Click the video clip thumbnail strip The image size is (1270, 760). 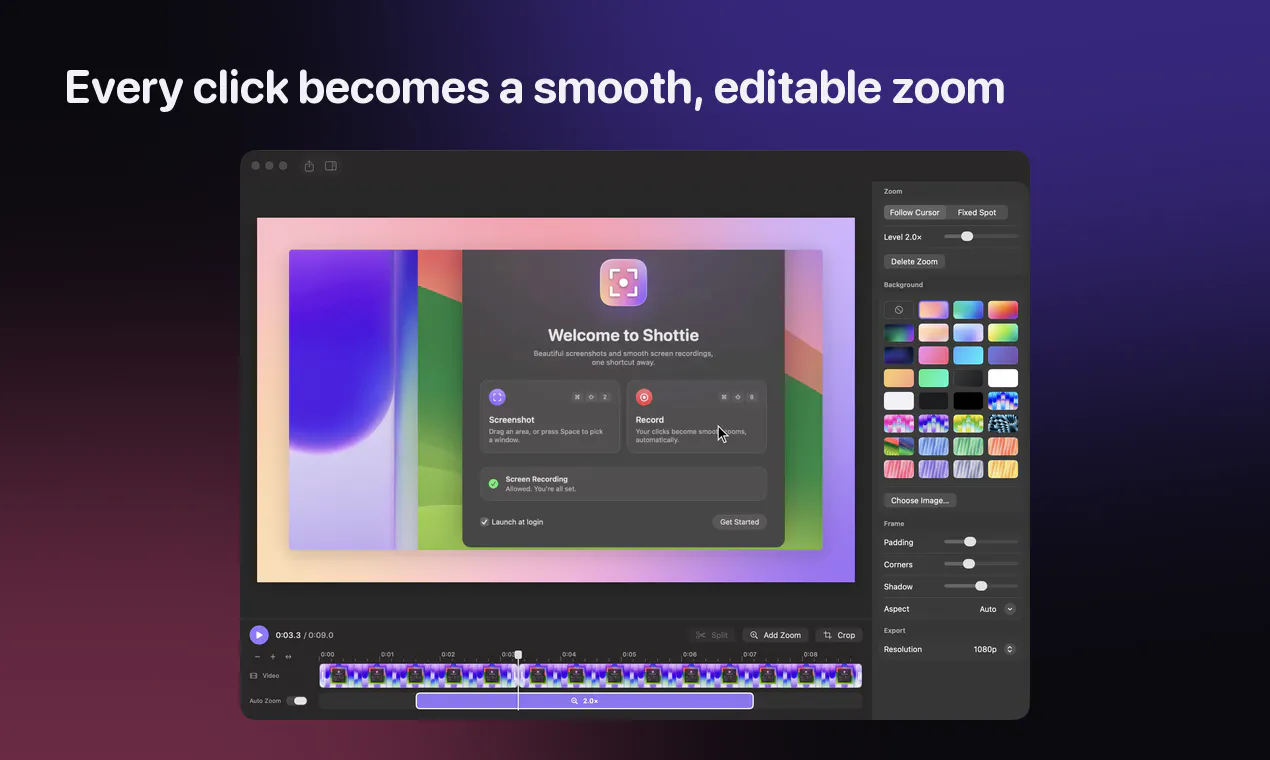[590, 676]
